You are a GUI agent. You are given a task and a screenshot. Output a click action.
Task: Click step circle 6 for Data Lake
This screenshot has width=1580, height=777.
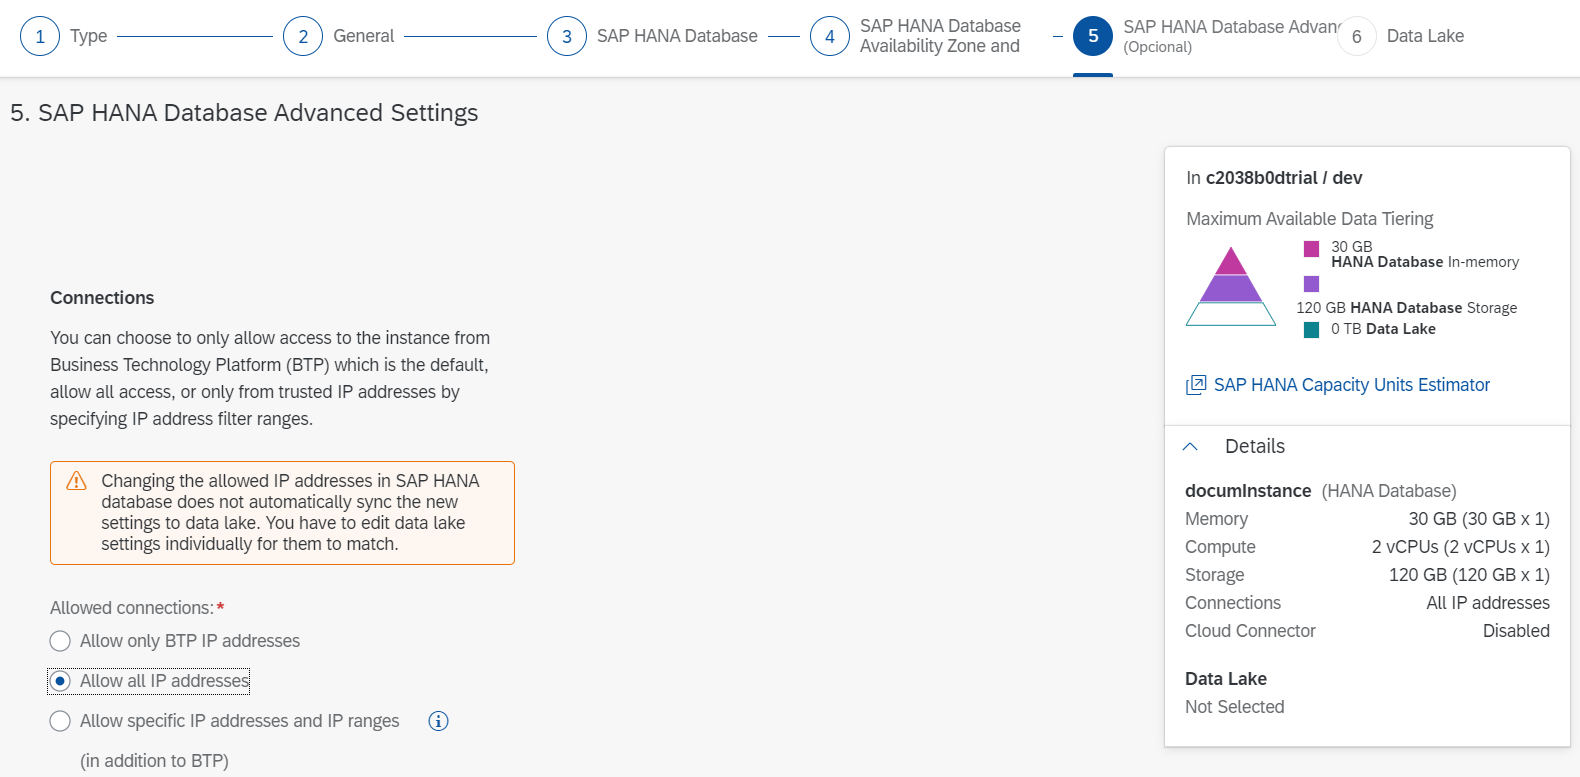[1357, 36]
